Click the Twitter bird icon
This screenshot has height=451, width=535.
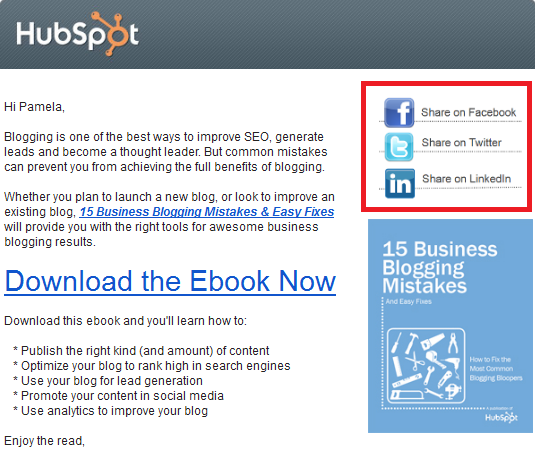pos(399,147)
